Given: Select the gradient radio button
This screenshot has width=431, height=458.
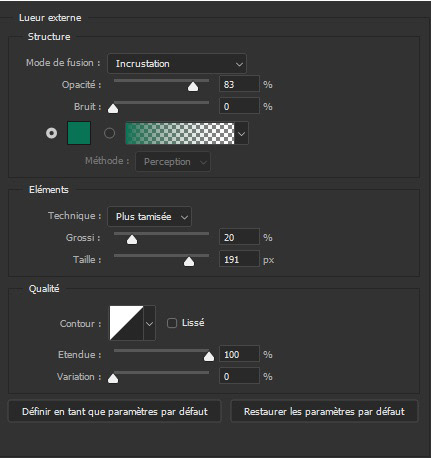Looking at the screenshot, I should [x=109, y=133].
